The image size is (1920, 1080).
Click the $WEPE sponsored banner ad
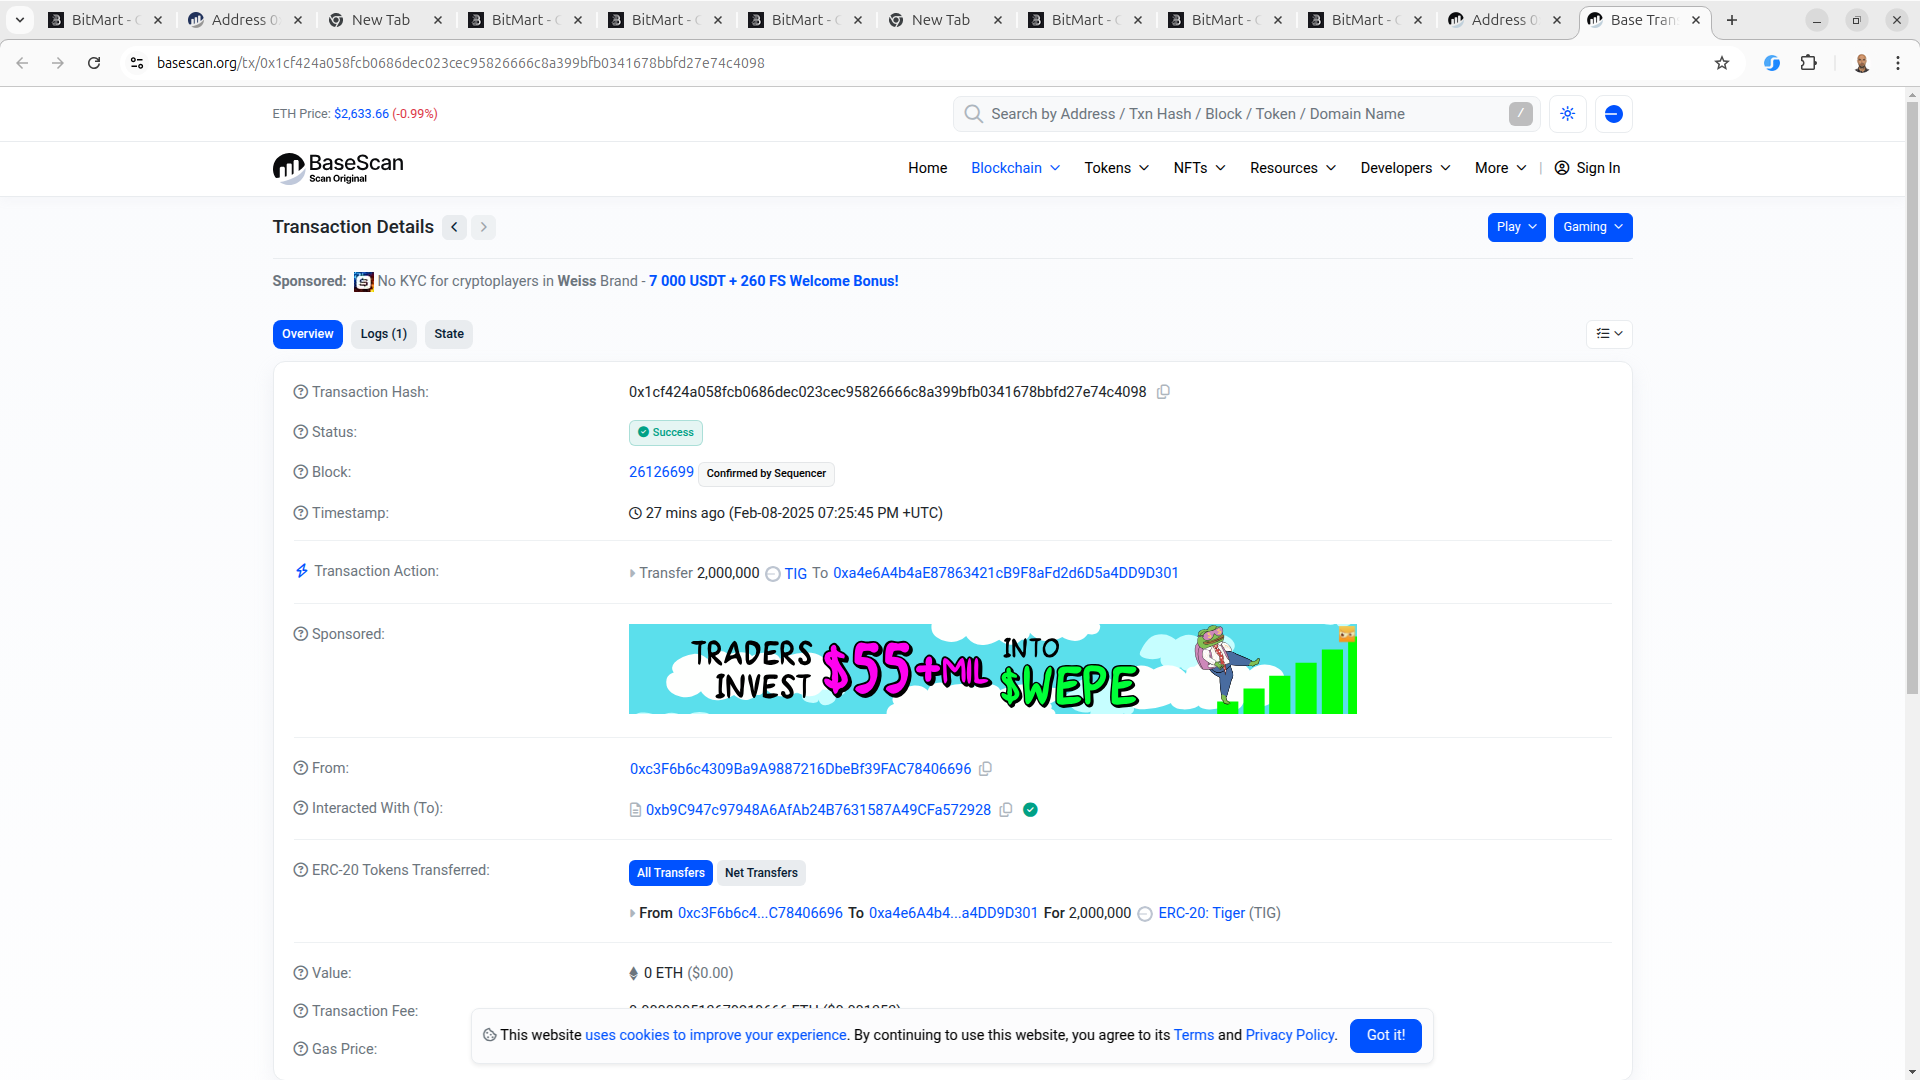pos(993,669)
